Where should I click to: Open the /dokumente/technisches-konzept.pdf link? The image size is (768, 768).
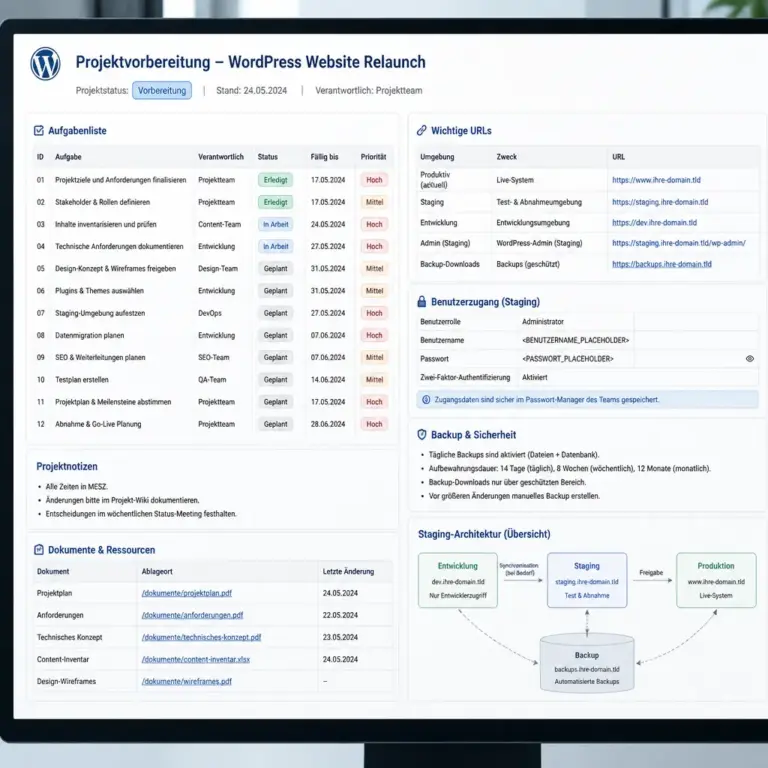[201, 637]
